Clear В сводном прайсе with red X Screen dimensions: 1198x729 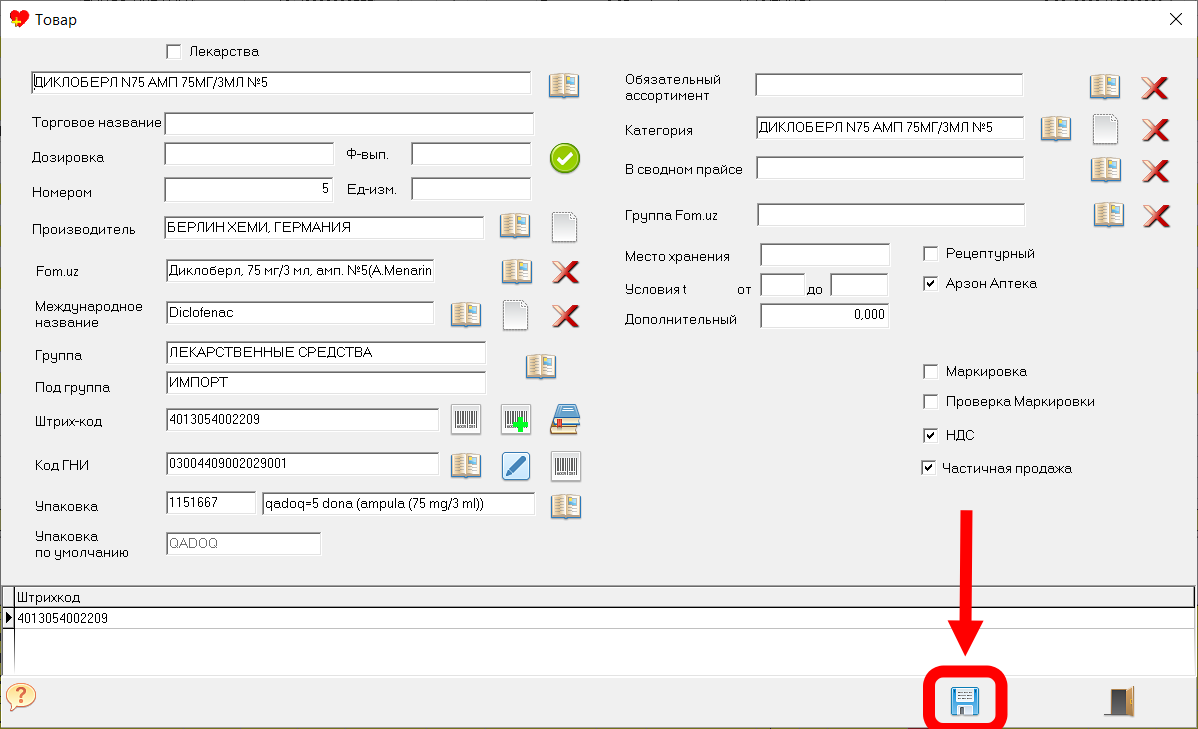pos(1155,170)
